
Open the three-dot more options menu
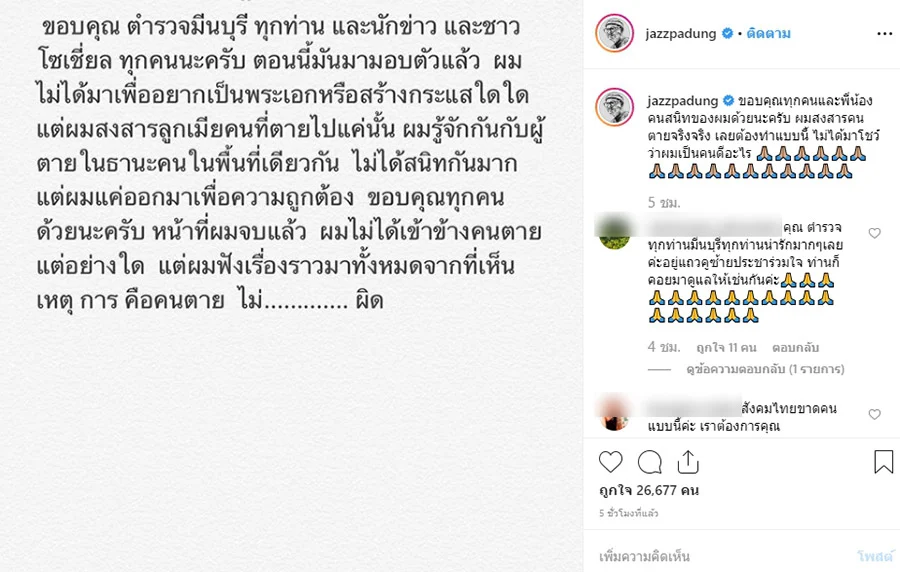(885, 34)
